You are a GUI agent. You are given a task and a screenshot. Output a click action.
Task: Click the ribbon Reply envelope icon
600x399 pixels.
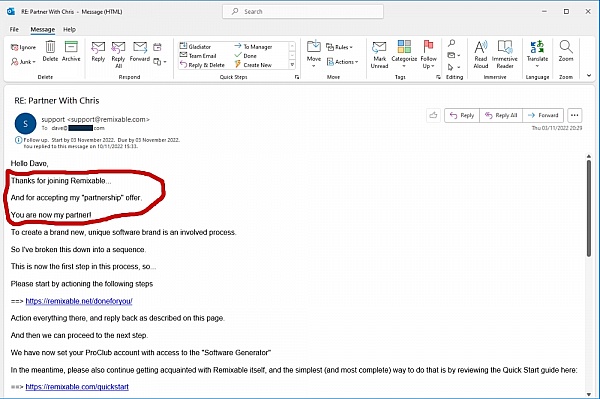(98, 51)
